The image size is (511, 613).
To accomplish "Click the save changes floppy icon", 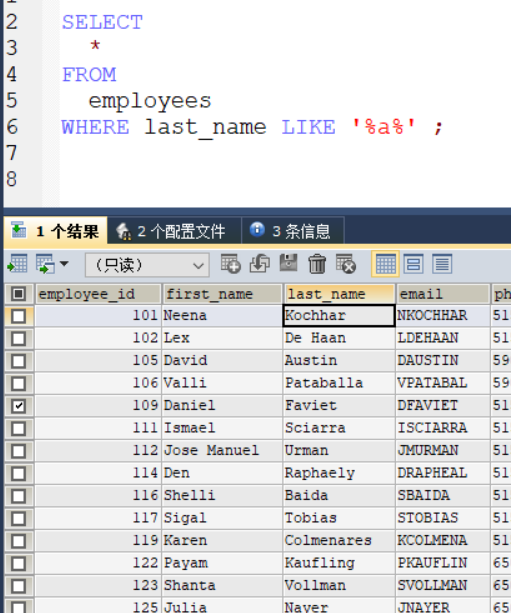I will [289, 263].
